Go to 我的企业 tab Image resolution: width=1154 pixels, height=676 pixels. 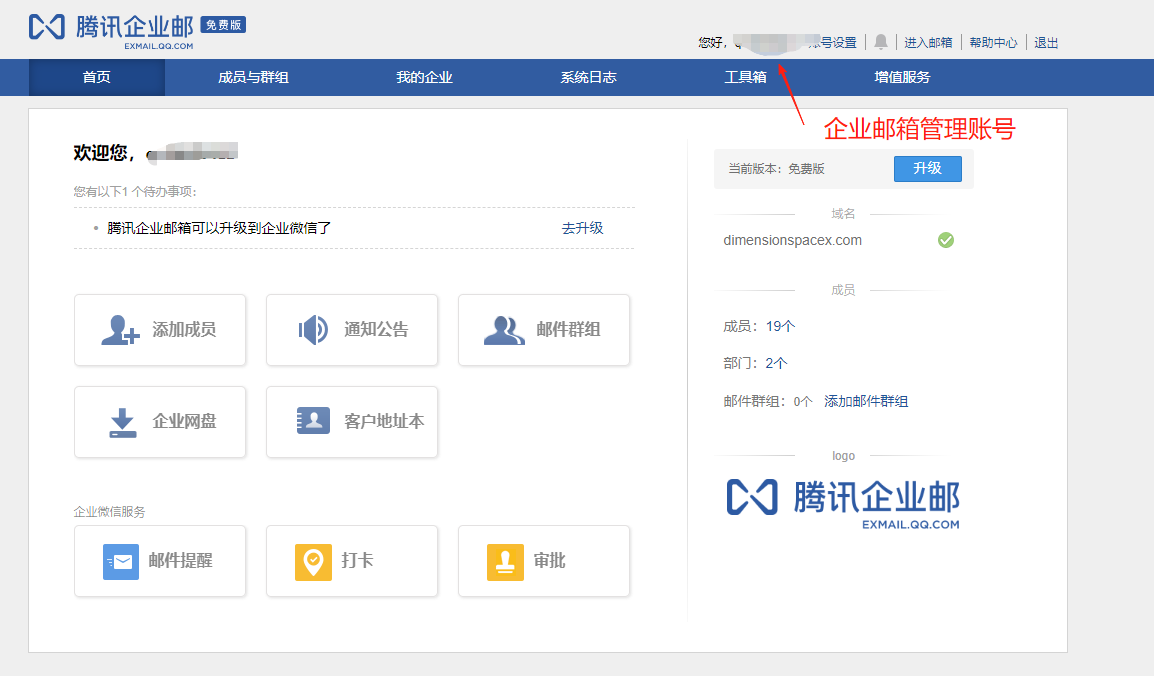coord(424,77)
